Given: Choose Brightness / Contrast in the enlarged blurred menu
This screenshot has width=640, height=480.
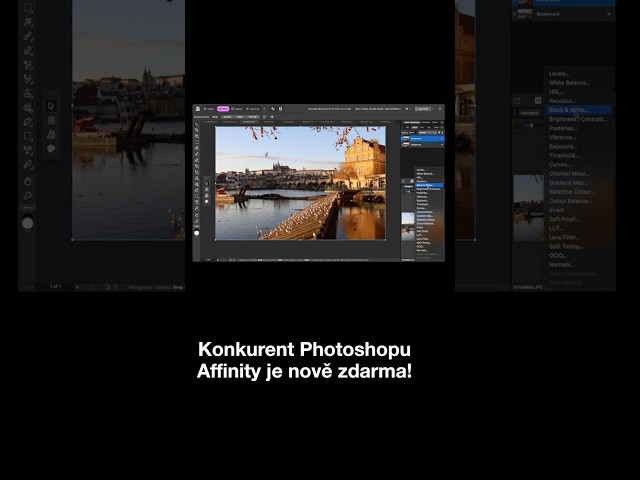Looking at the screenshot, I should pyautogui.click(x=578, y=119).
